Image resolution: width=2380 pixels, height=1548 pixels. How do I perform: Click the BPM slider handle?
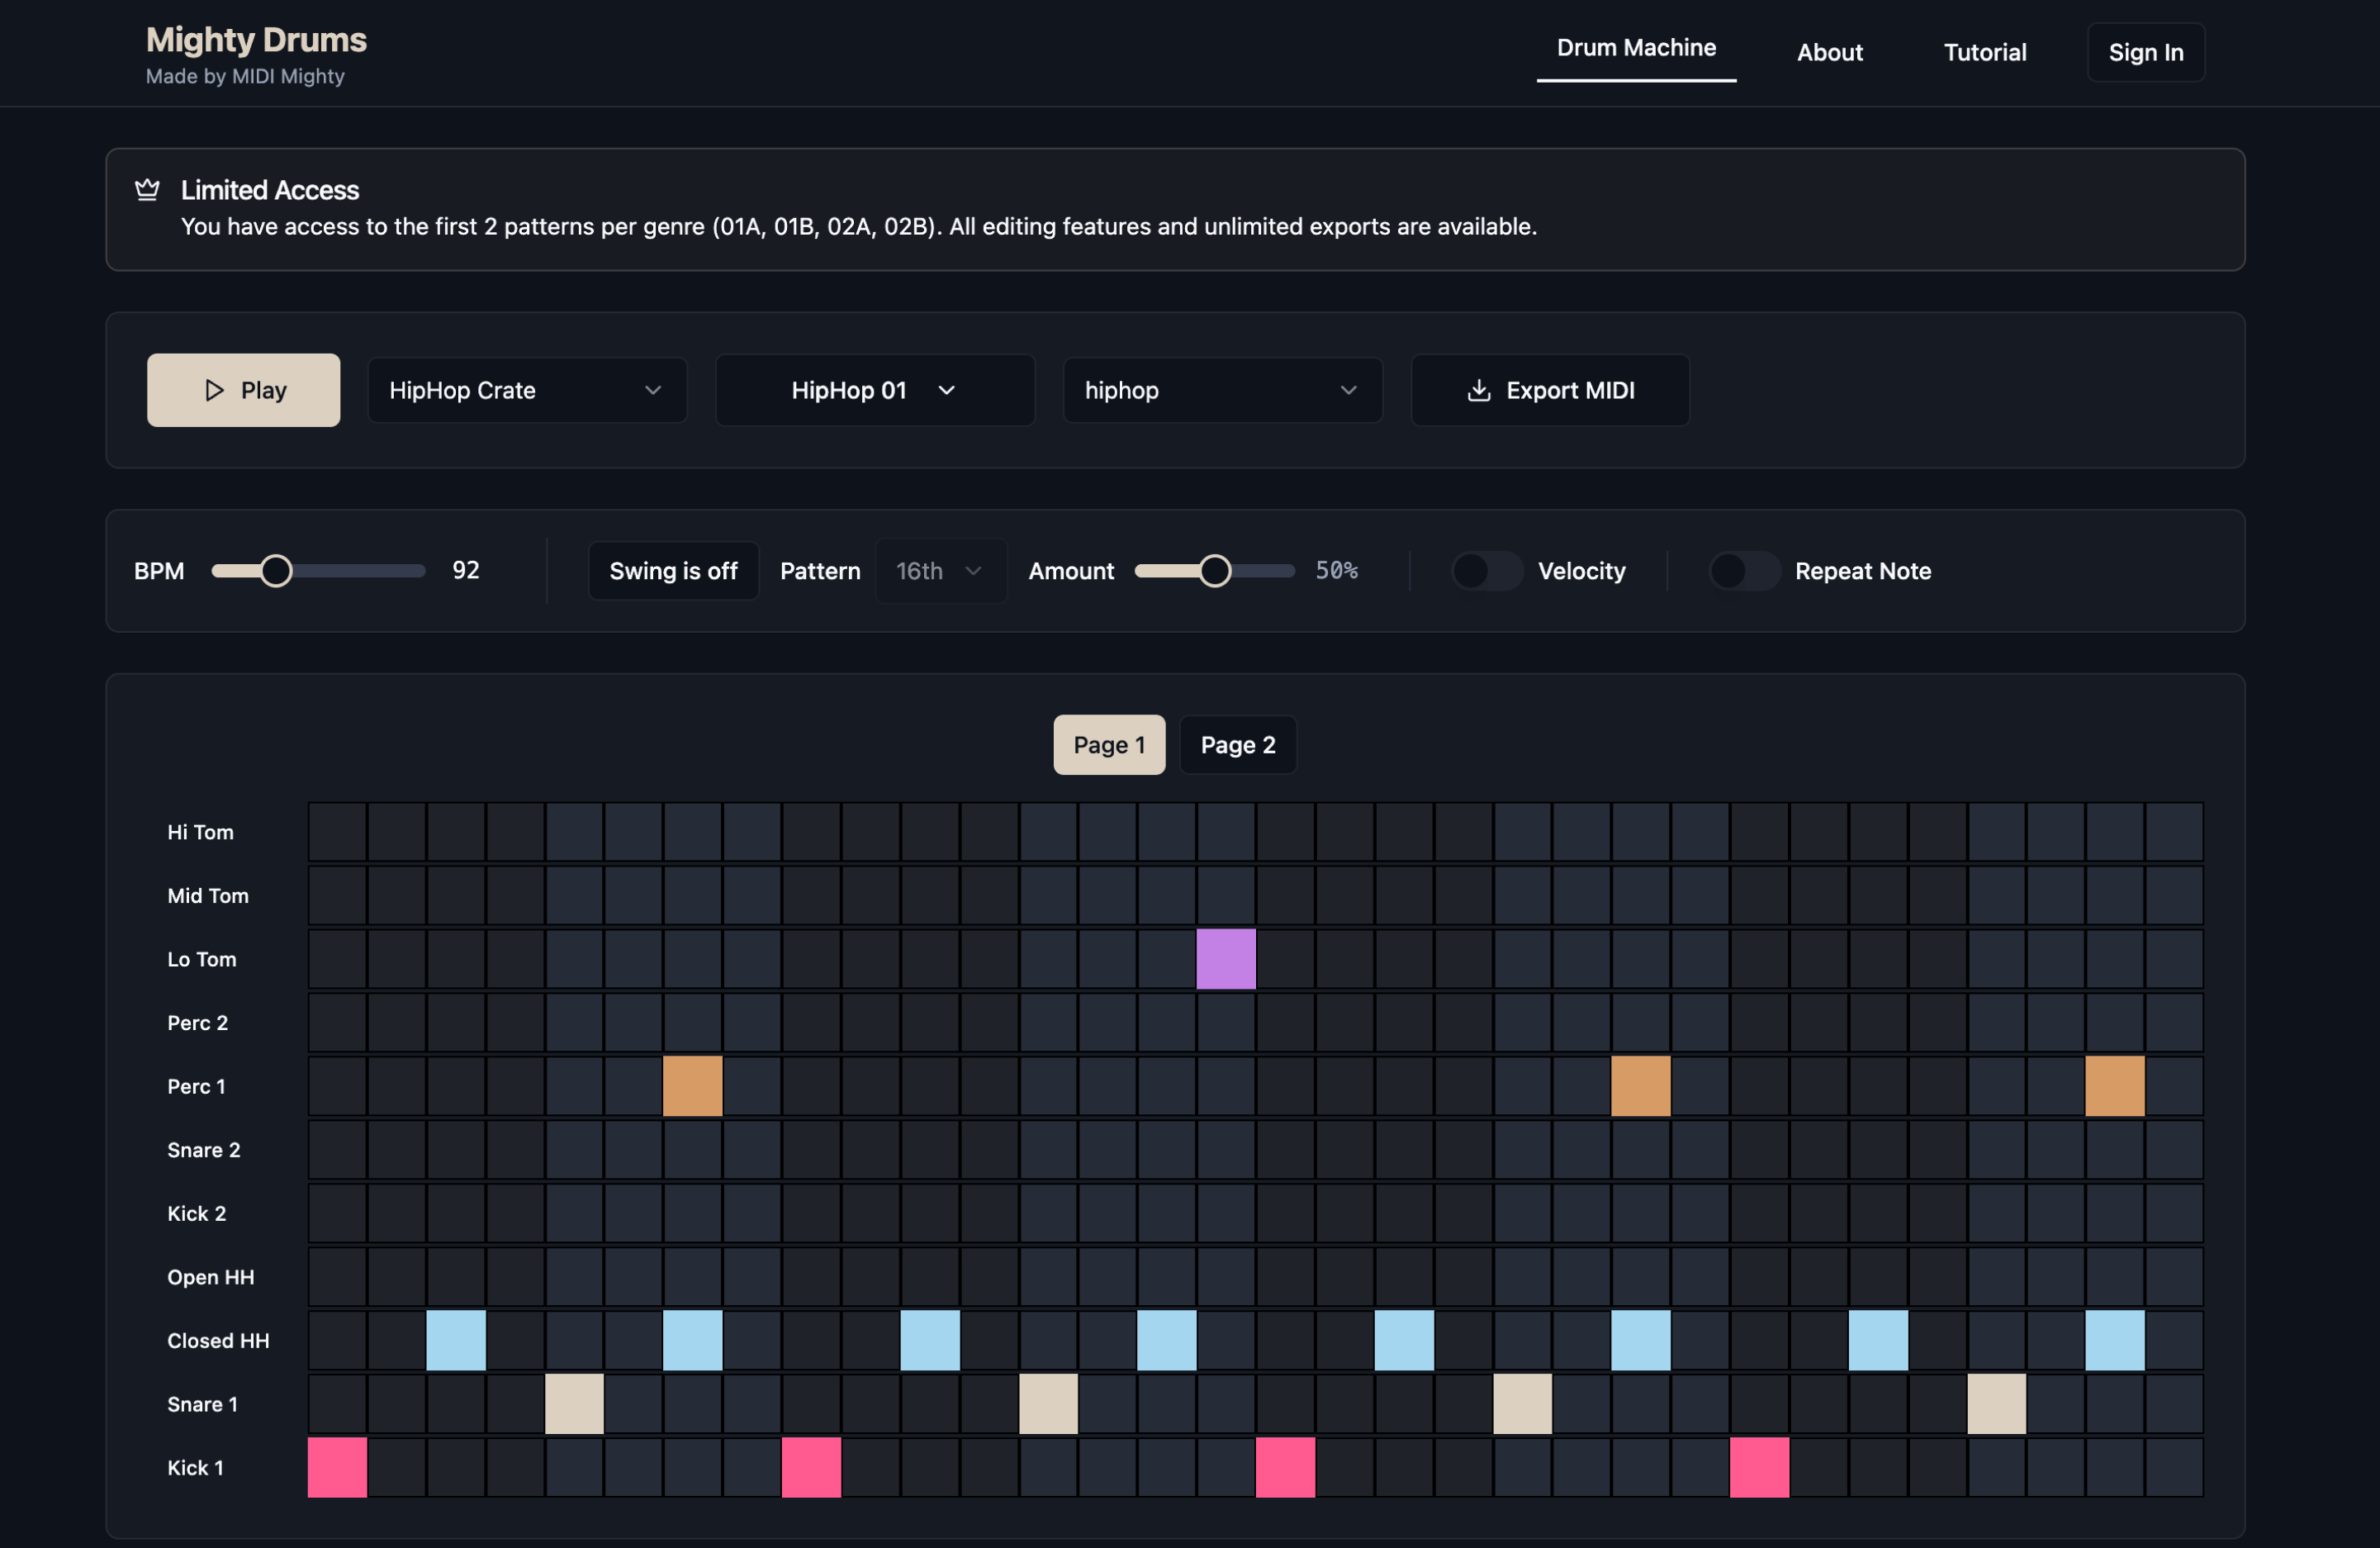click(x=276, y=571)
